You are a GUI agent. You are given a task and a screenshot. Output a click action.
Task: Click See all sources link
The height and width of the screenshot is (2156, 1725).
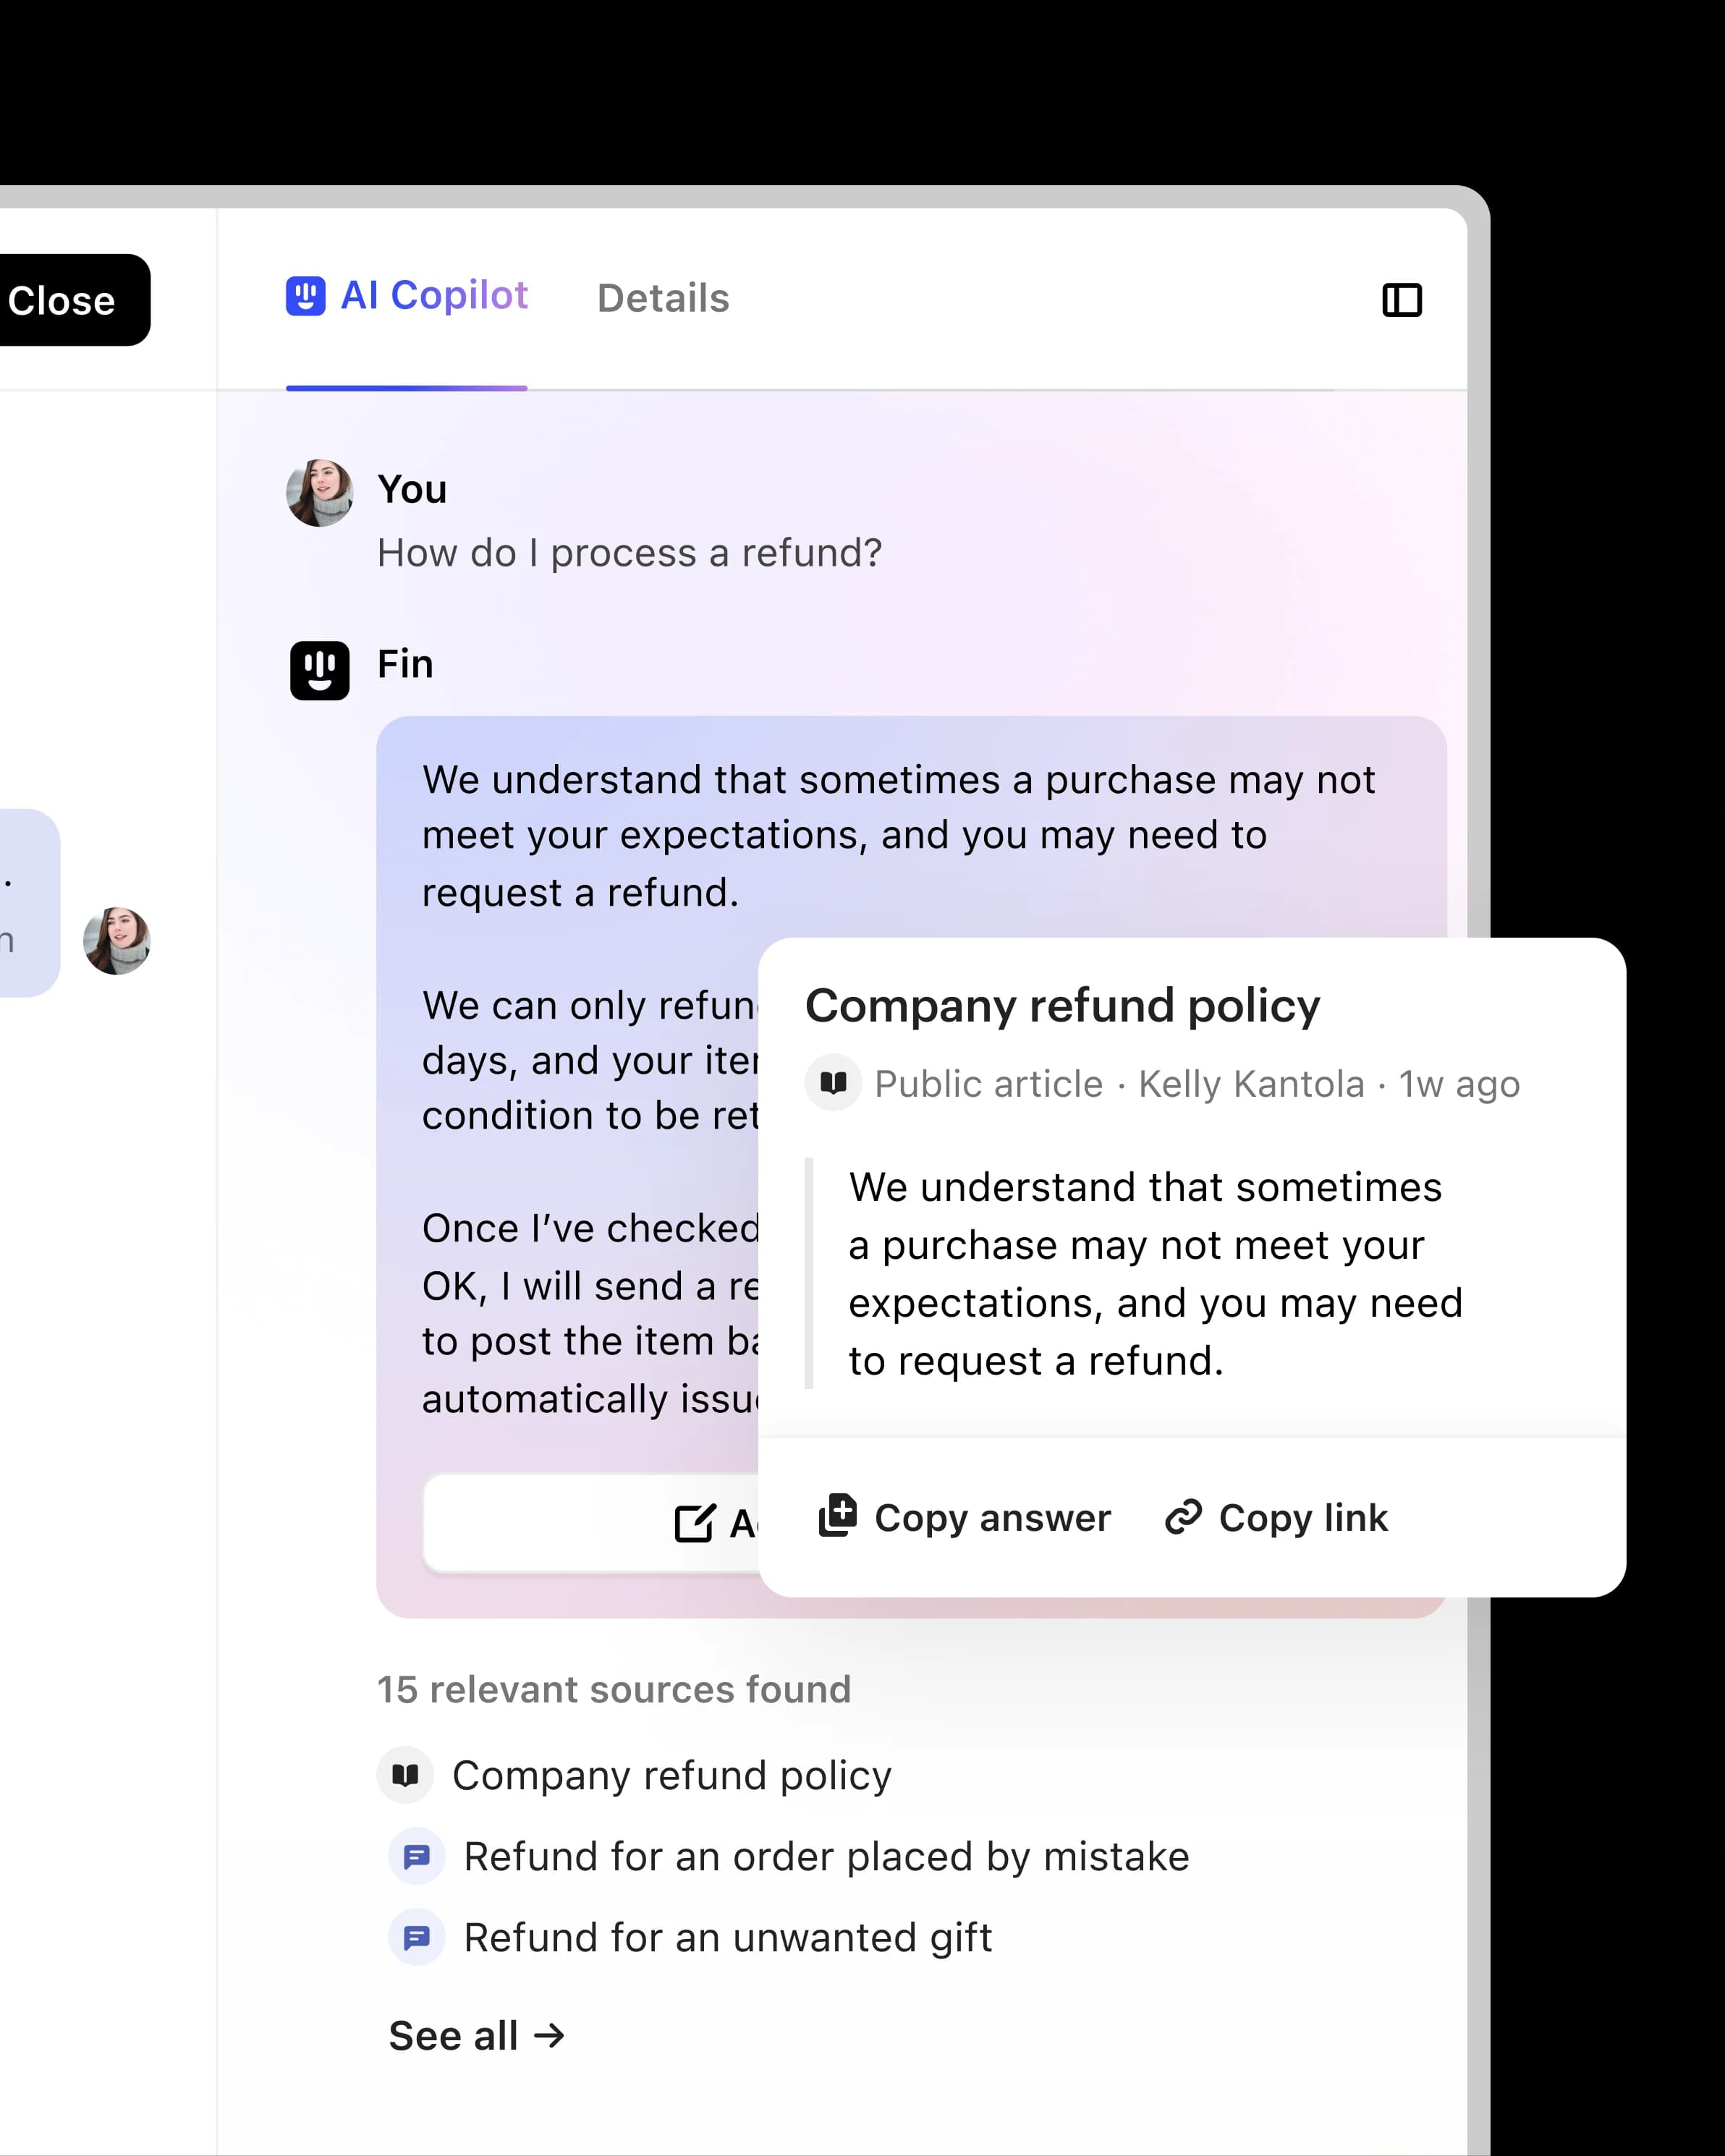(476, 2035)
